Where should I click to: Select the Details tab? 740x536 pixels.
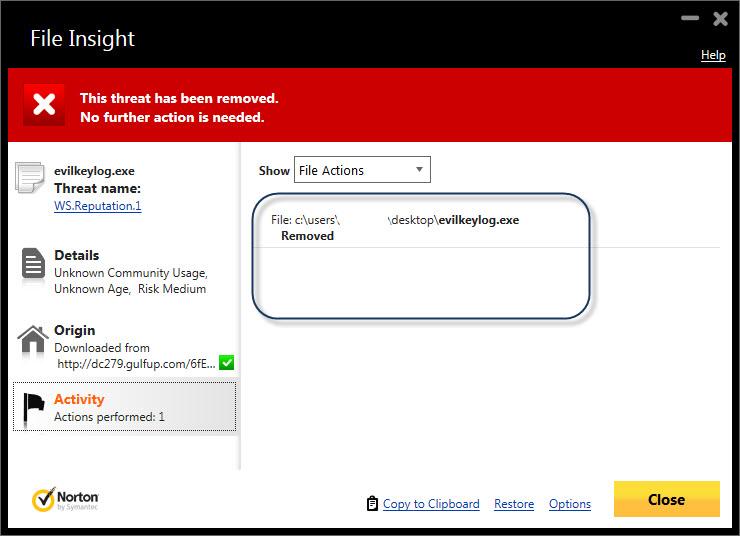tap(125, 271)
